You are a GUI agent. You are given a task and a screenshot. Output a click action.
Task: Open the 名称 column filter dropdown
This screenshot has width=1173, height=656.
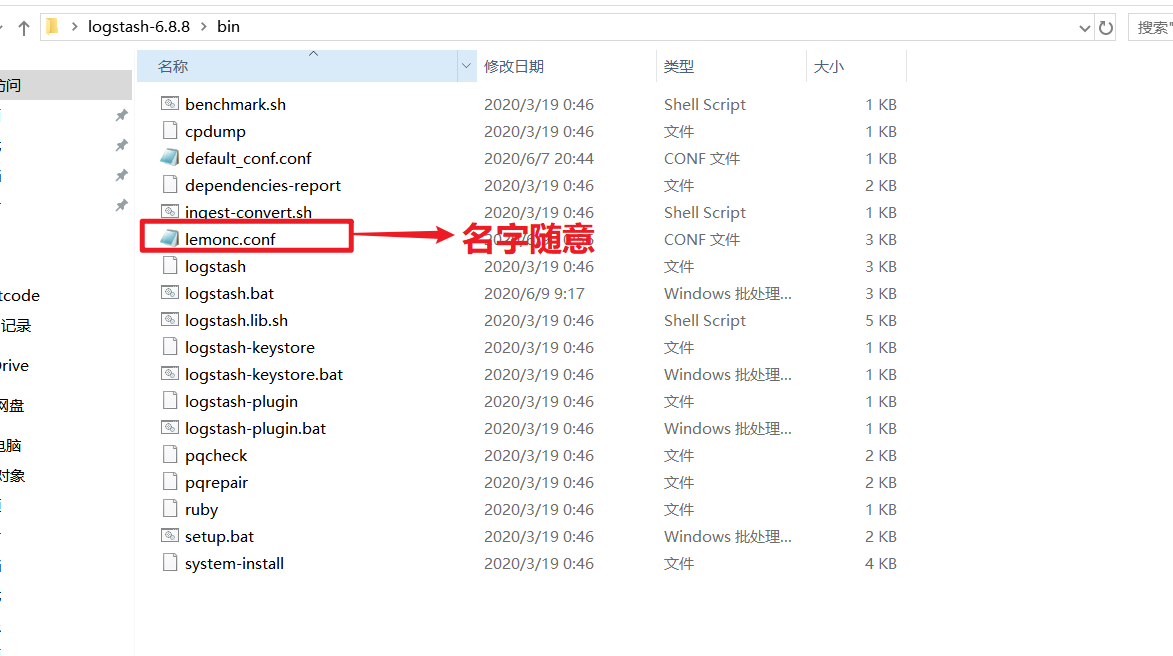tap(466, 66)
